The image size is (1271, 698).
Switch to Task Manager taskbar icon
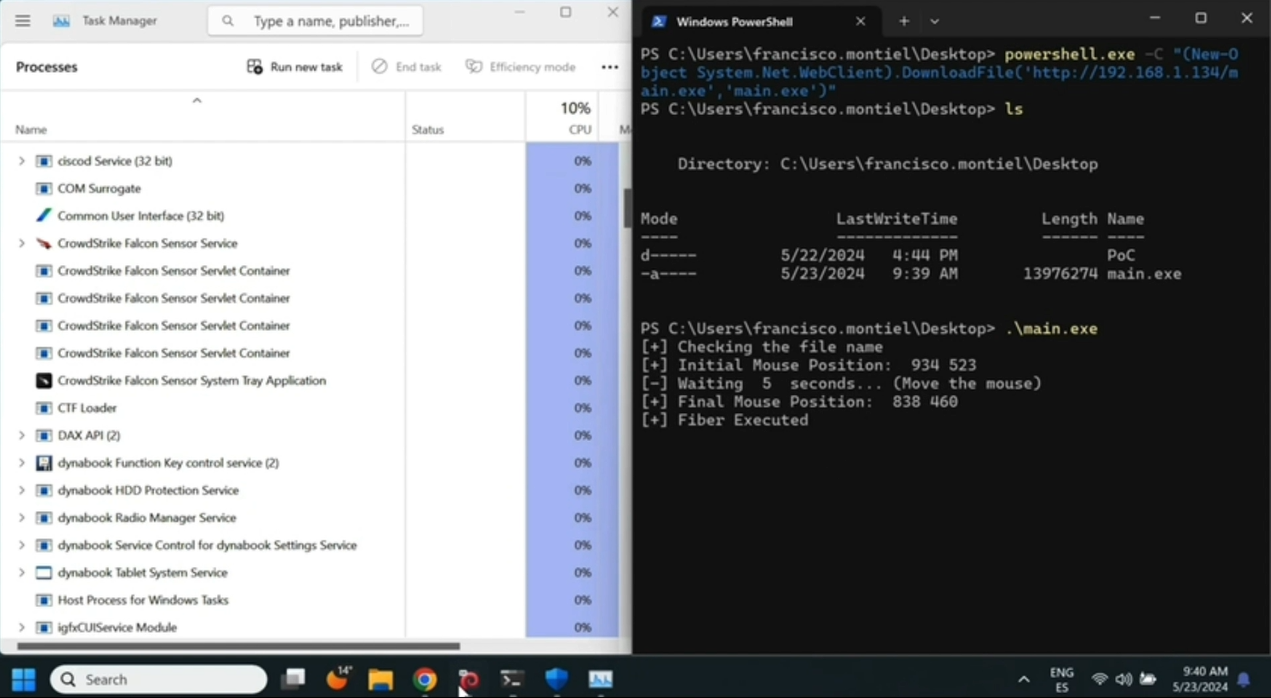pos(600,680)
